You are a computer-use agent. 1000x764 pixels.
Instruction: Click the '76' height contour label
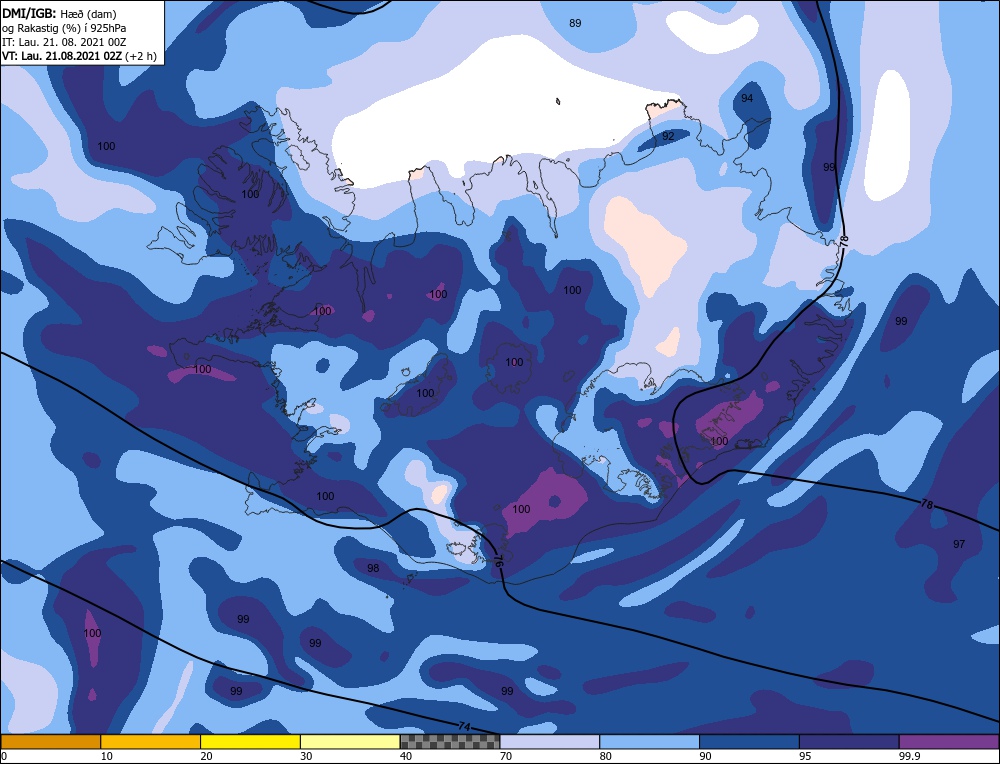498,561
